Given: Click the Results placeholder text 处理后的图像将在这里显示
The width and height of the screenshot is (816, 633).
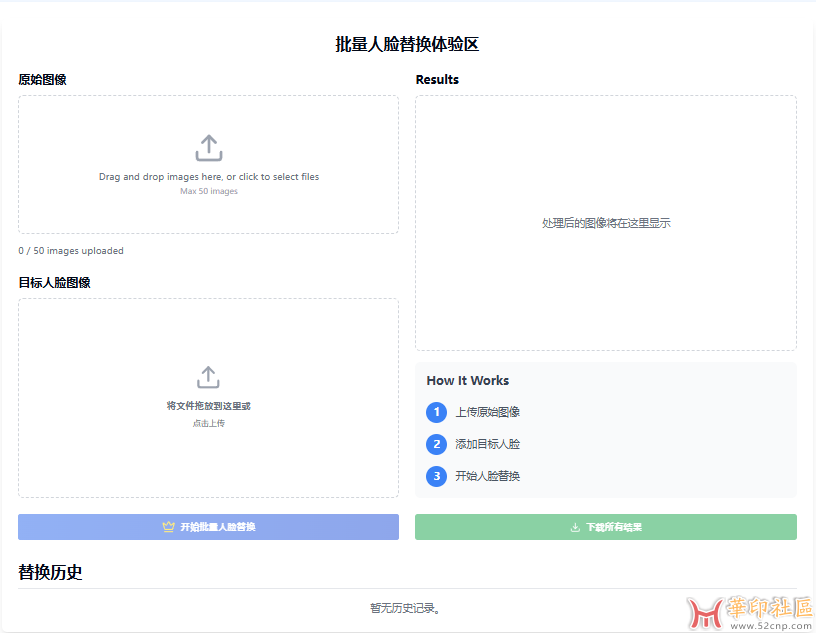Looking at the screenshot, I should (606, 223).
